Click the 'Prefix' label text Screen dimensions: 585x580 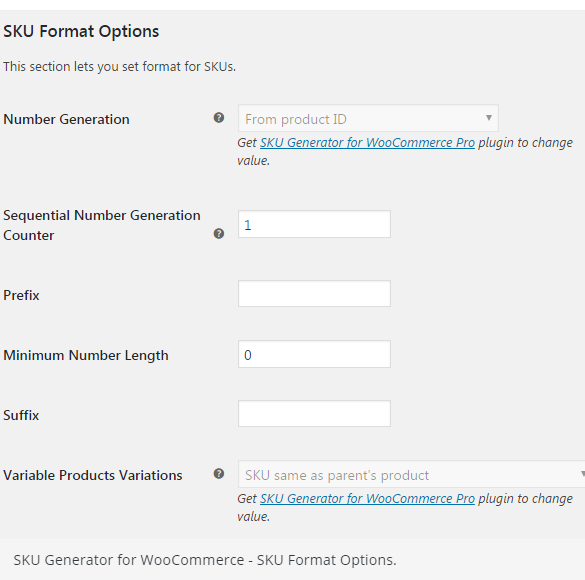[x=21, y=295]
